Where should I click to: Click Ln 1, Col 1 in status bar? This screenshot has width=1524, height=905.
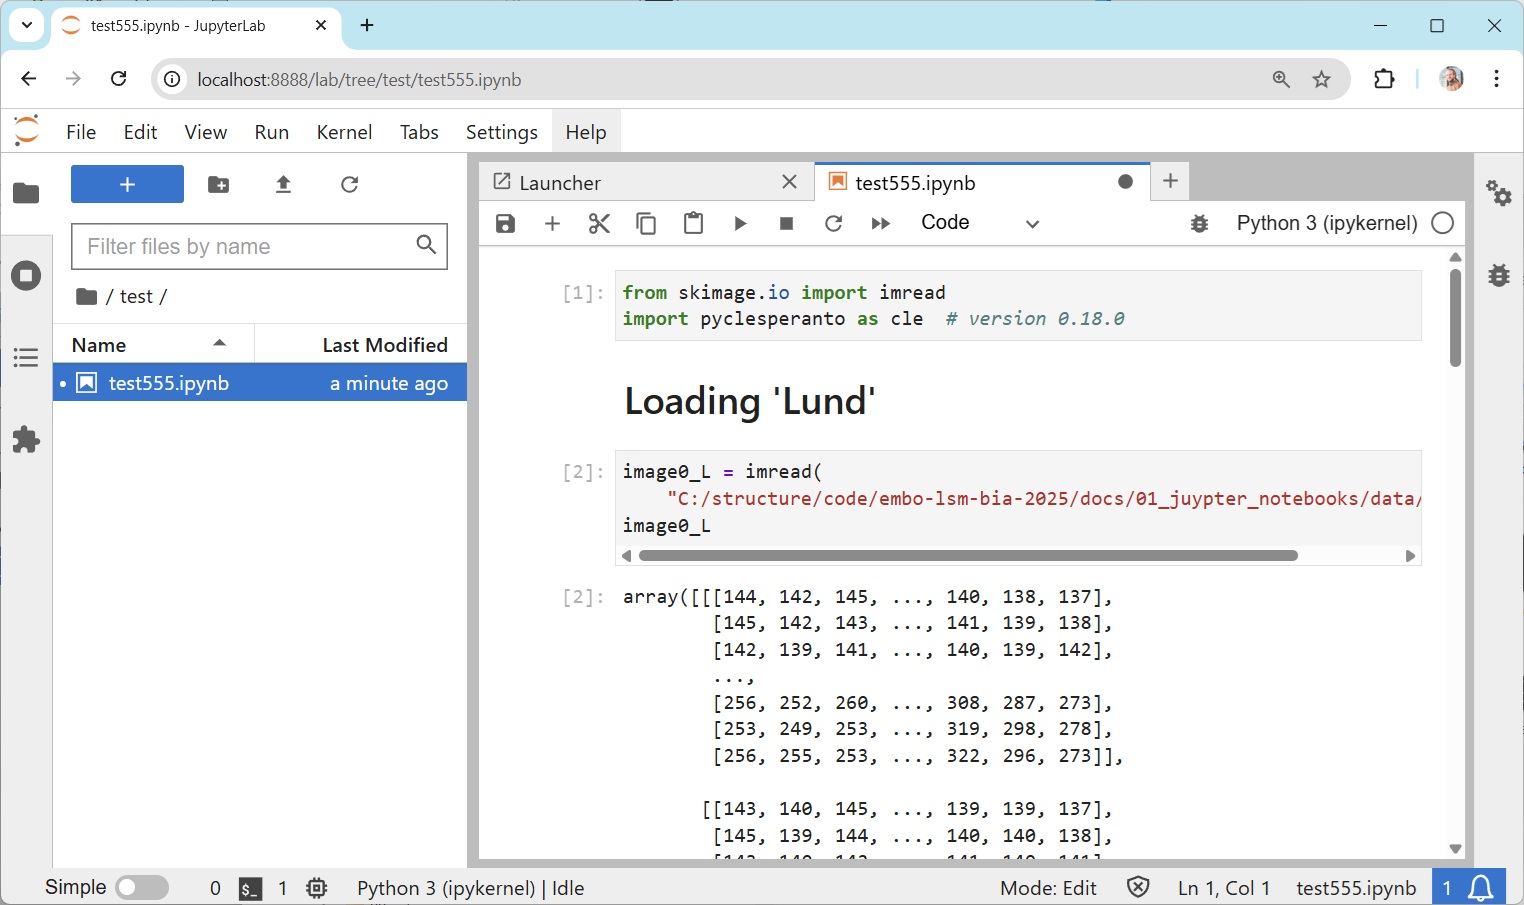1224,888
